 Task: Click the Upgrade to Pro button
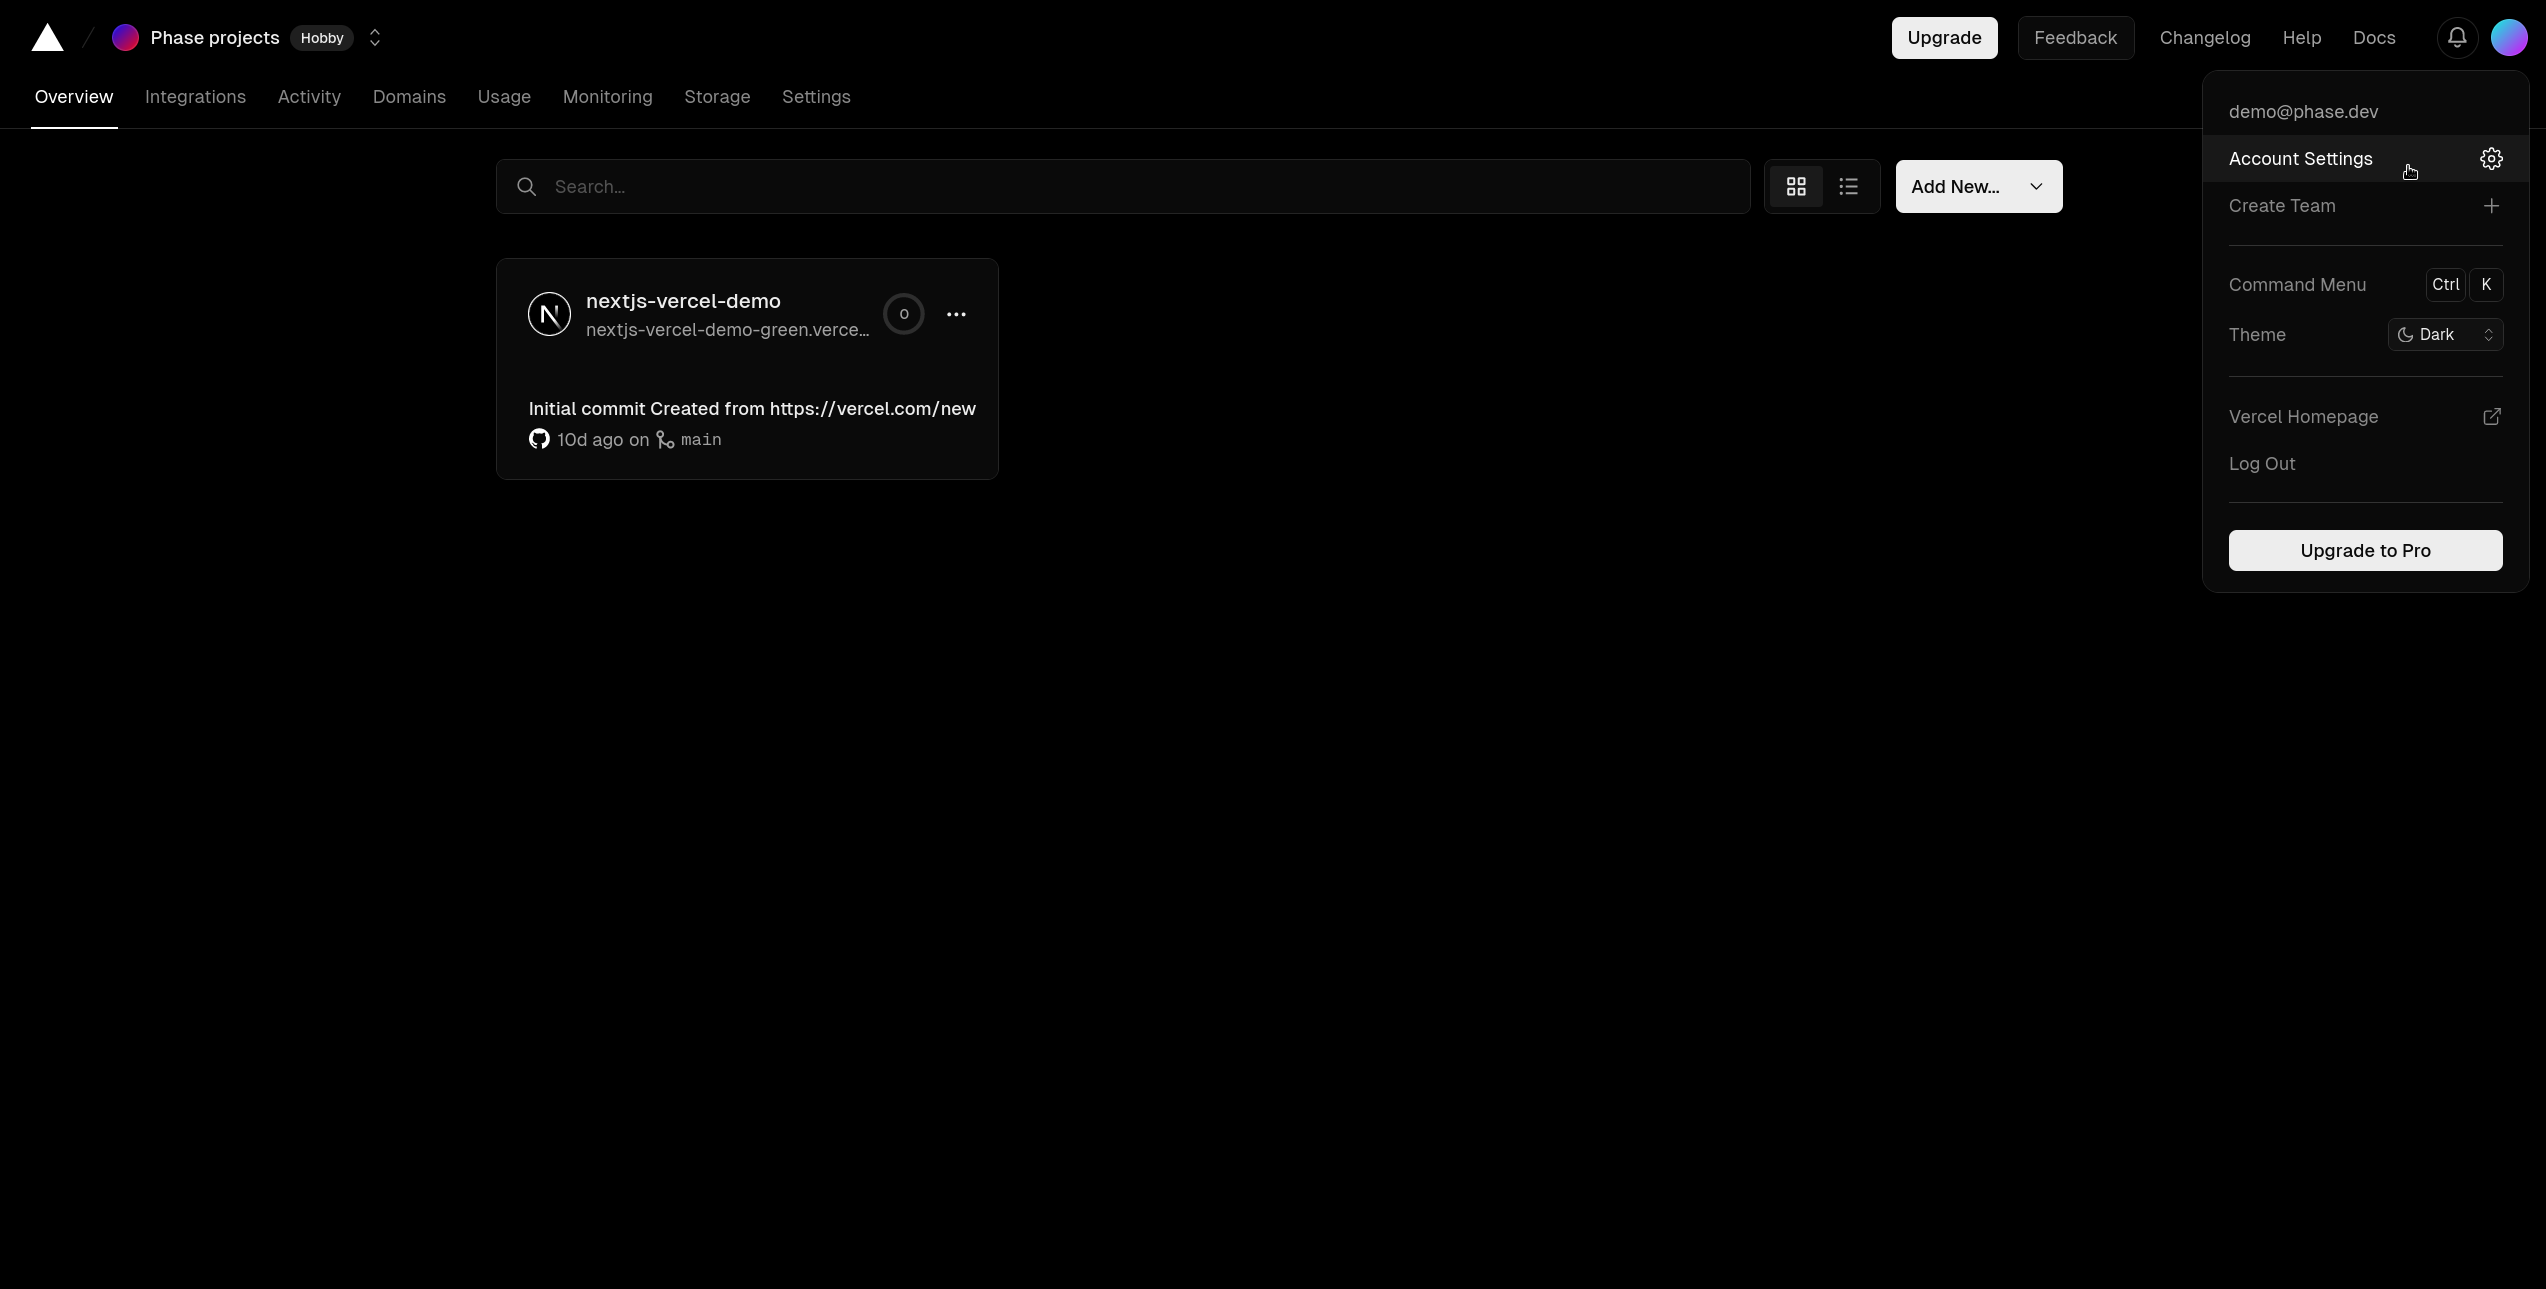2365,550
